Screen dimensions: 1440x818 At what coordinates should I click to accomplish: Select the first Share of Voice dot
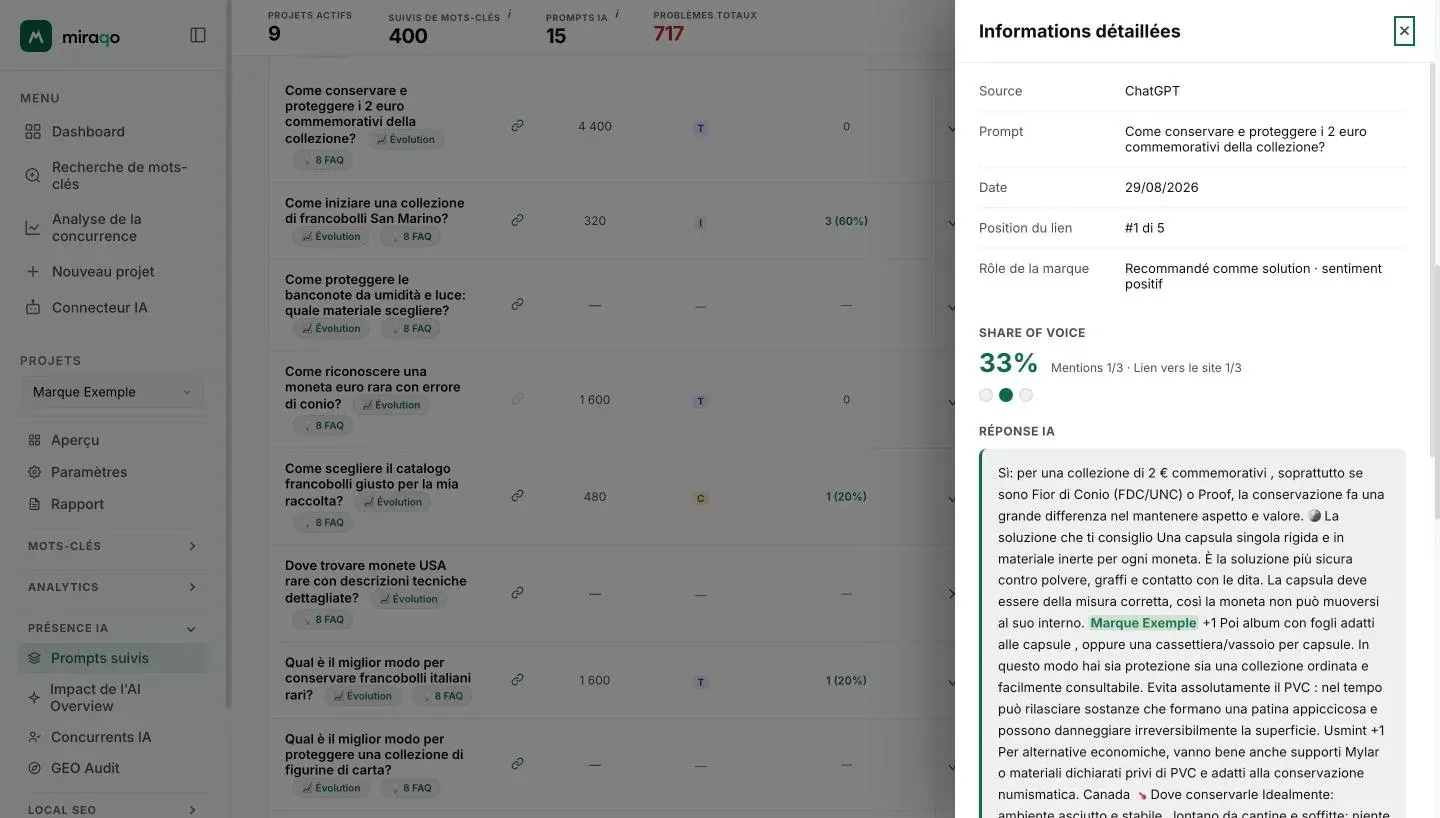pos(986,395)
